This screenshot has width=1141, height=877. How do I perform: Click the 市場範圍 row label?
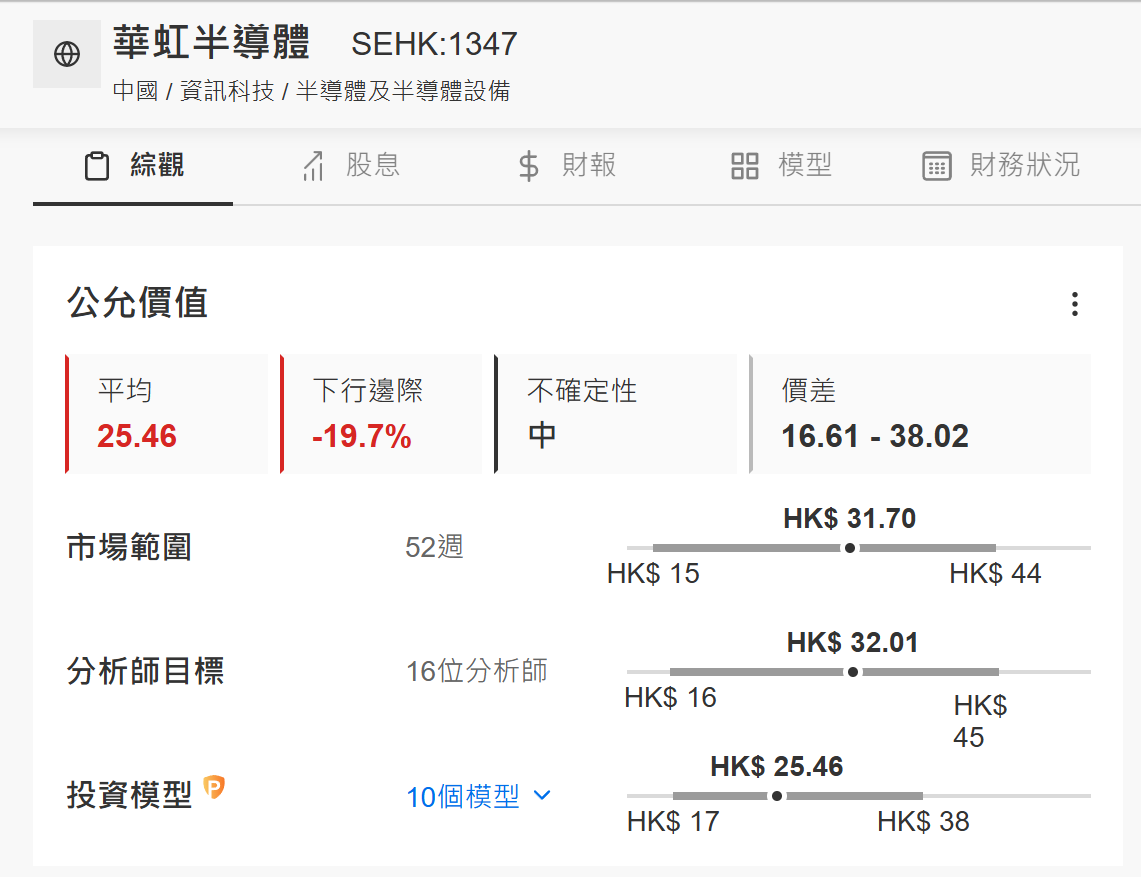(x=129, y=547)
